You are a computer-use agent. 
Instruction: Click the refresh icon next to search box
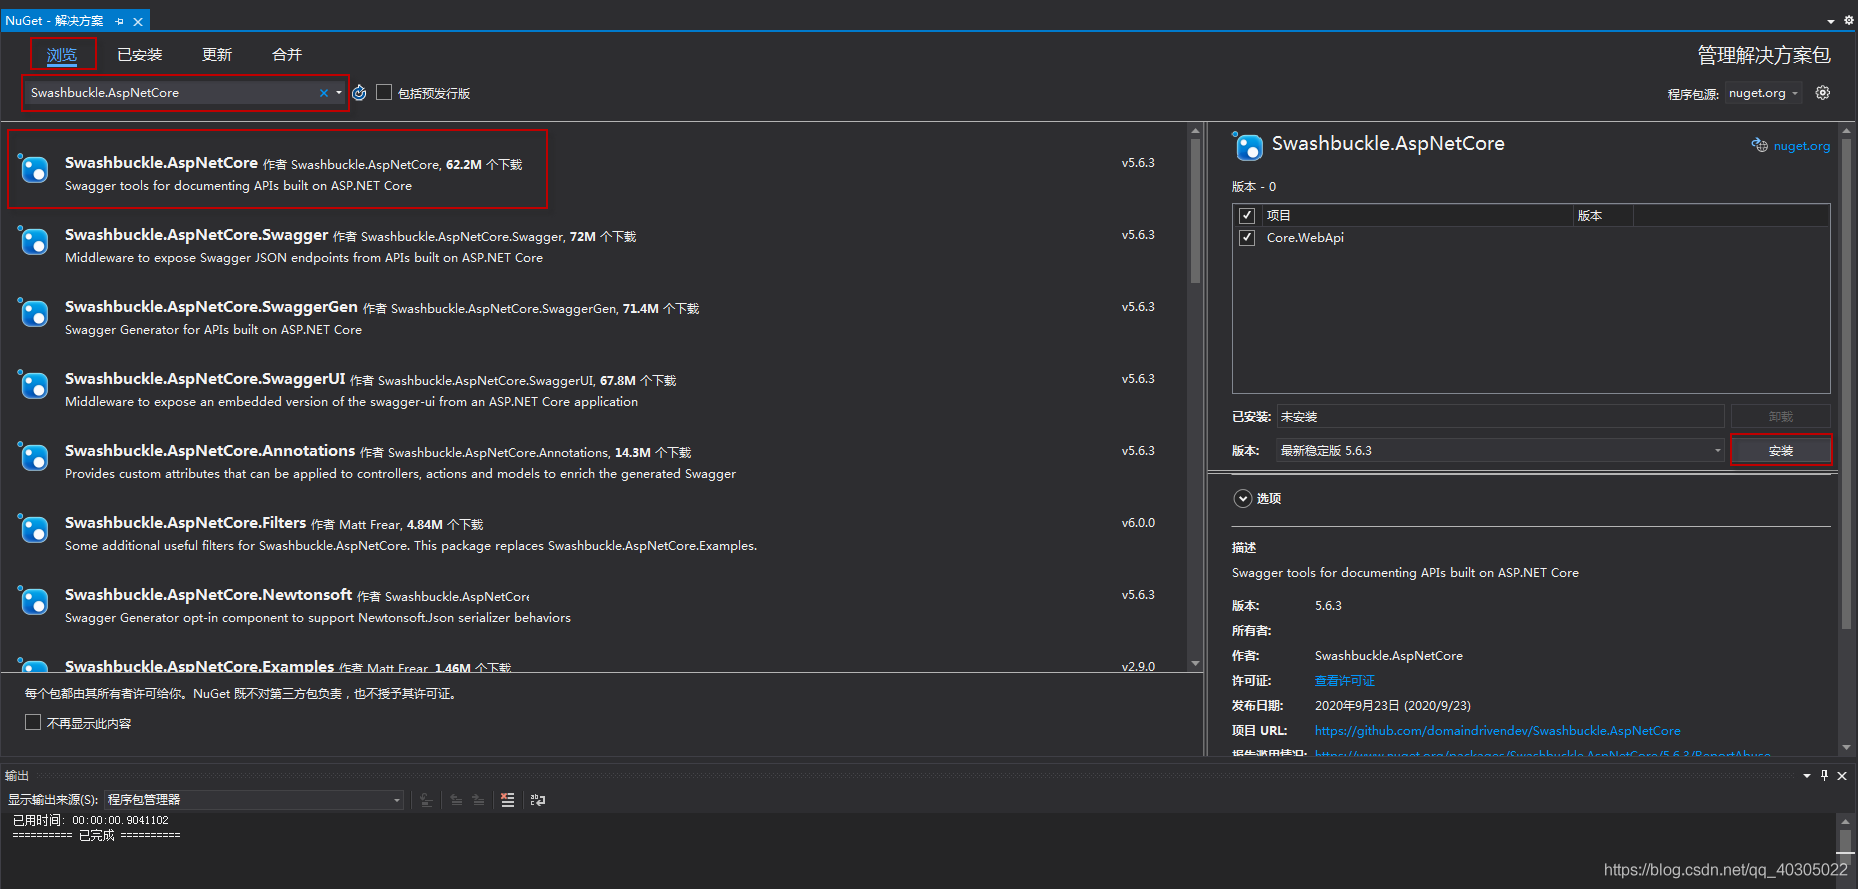point(359,93)
